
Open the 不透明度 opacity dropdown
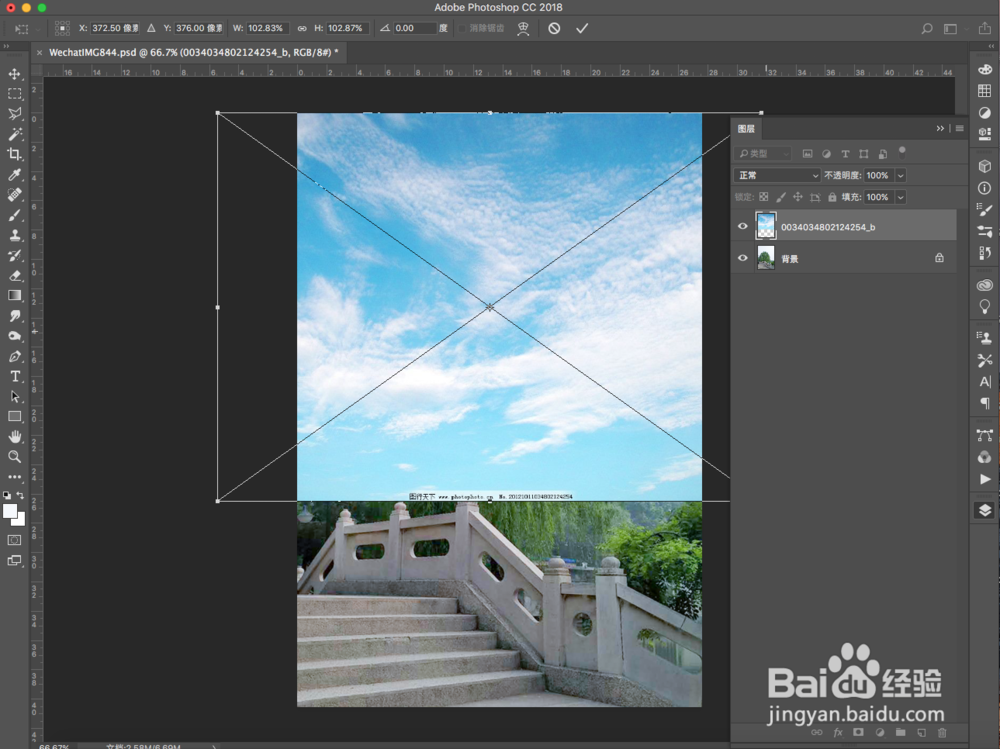(899, 175)
